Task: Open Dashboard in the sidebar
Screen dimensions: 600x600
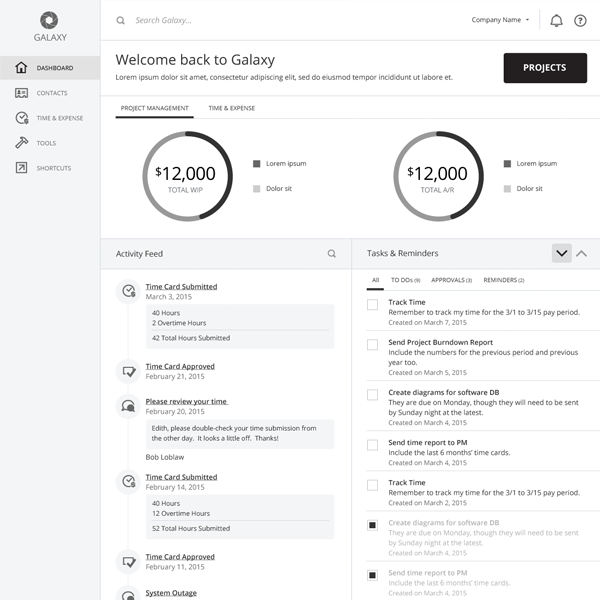Action: (50, 68)
